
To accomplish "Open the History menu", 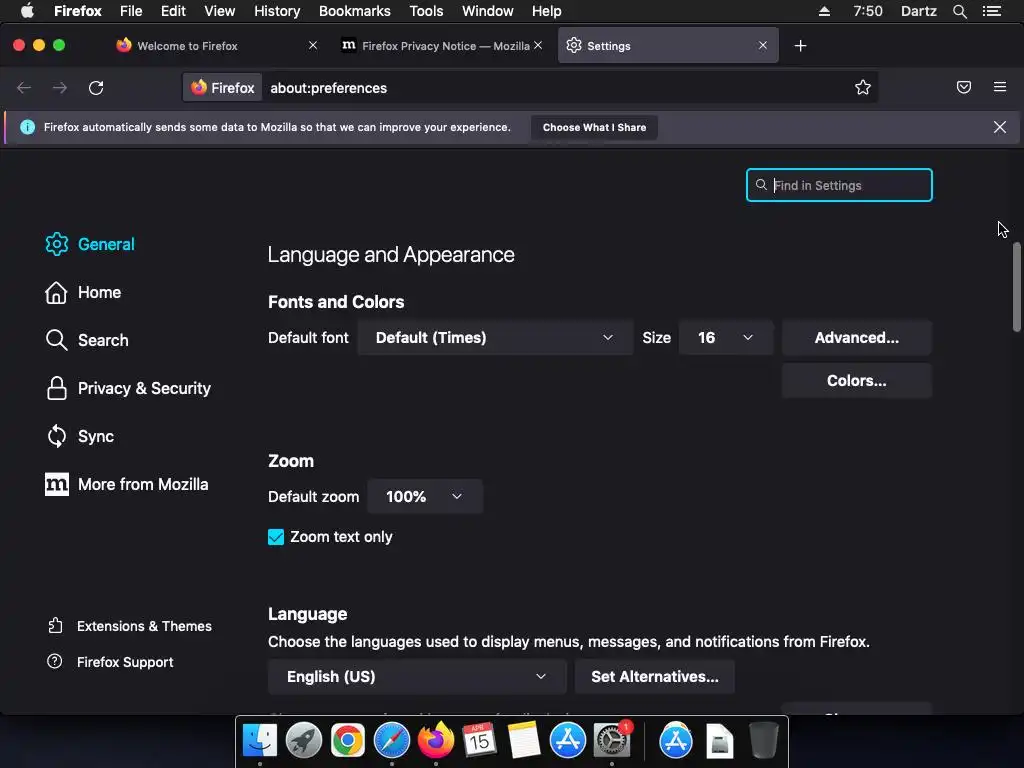I will click(x=277, y=11).
